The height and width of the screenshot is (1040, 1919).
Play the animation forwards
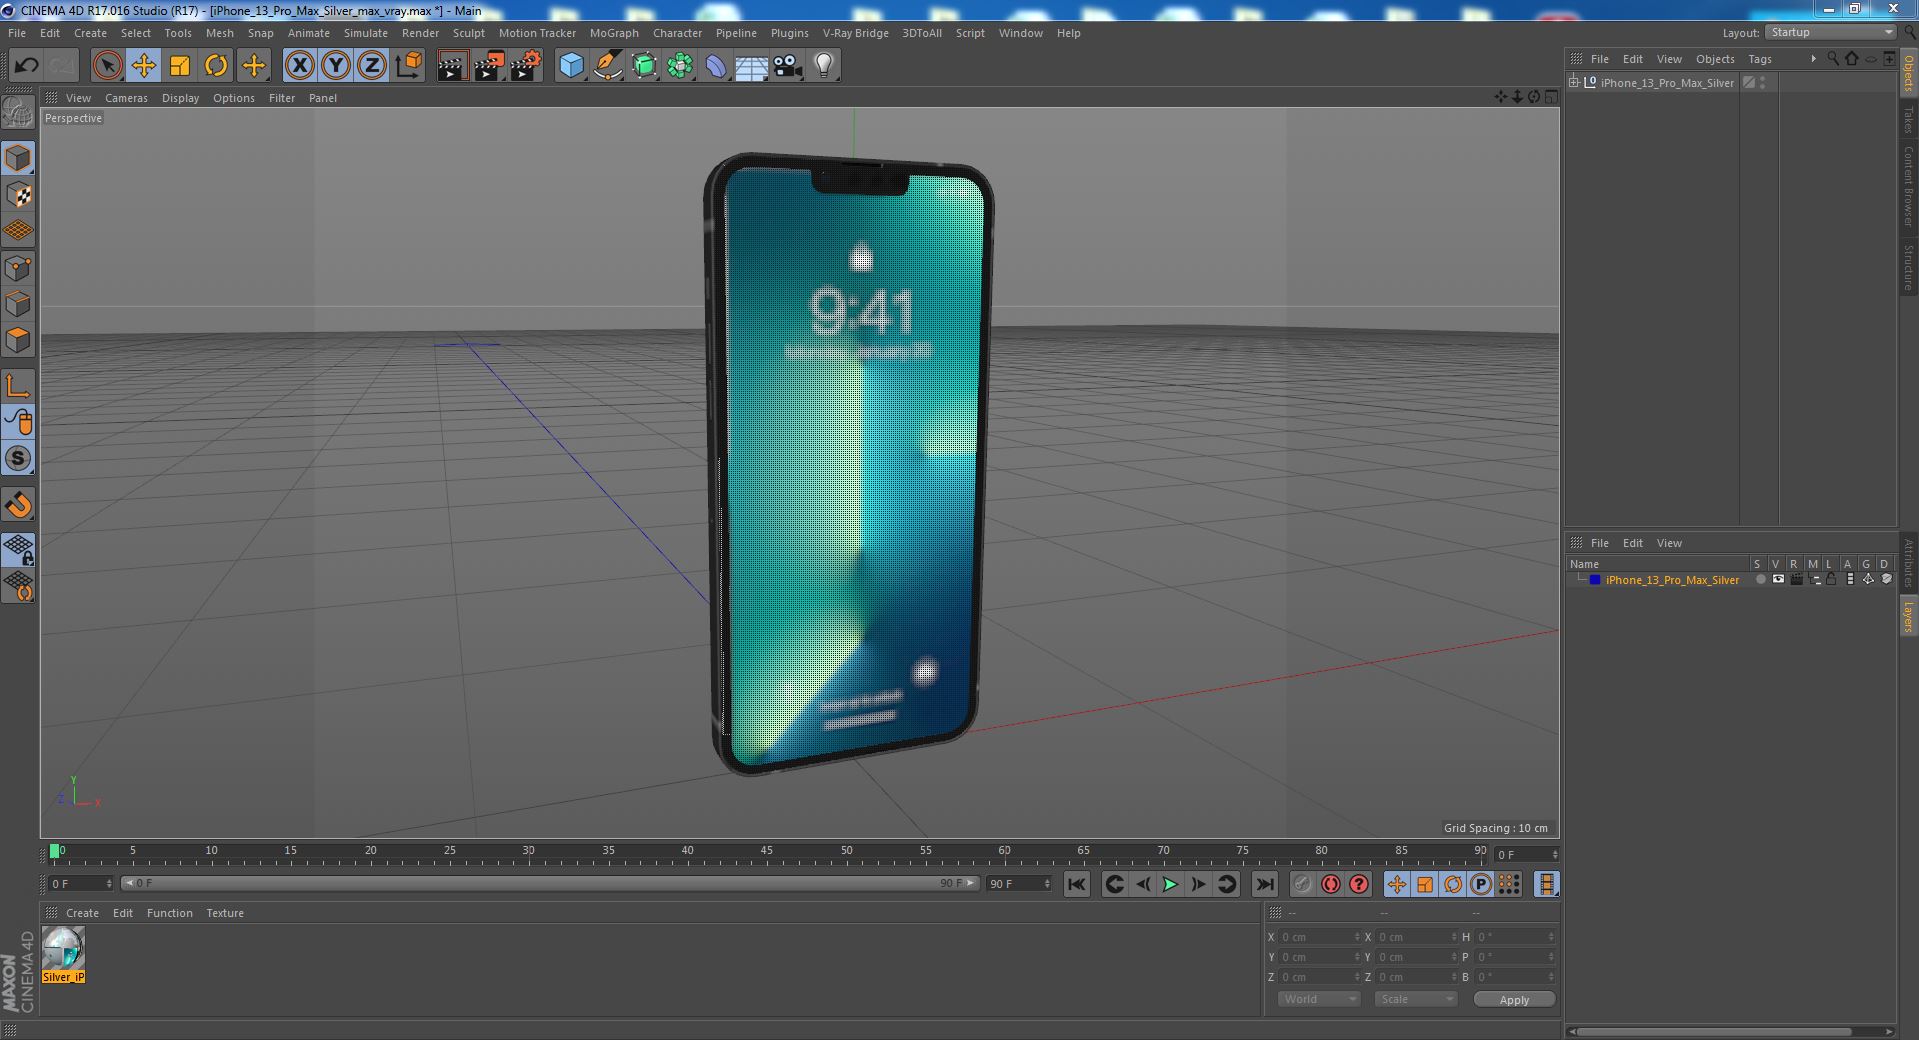(1170, 884)
